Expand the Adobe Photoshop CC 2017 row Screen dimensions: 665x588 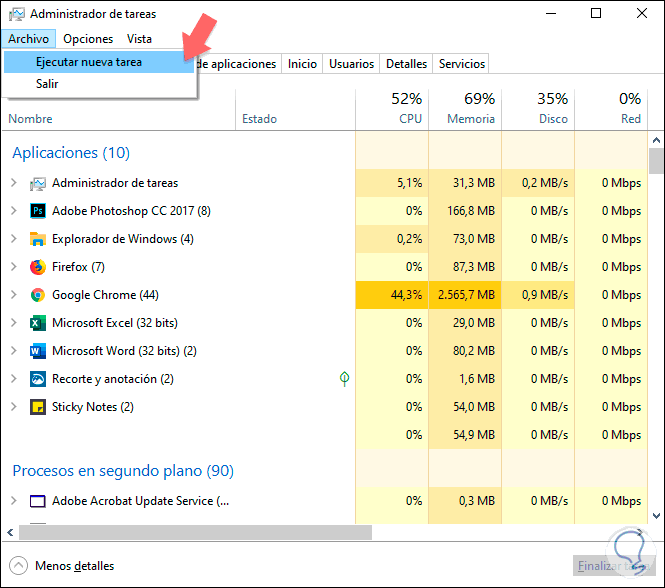click(14, 211)
